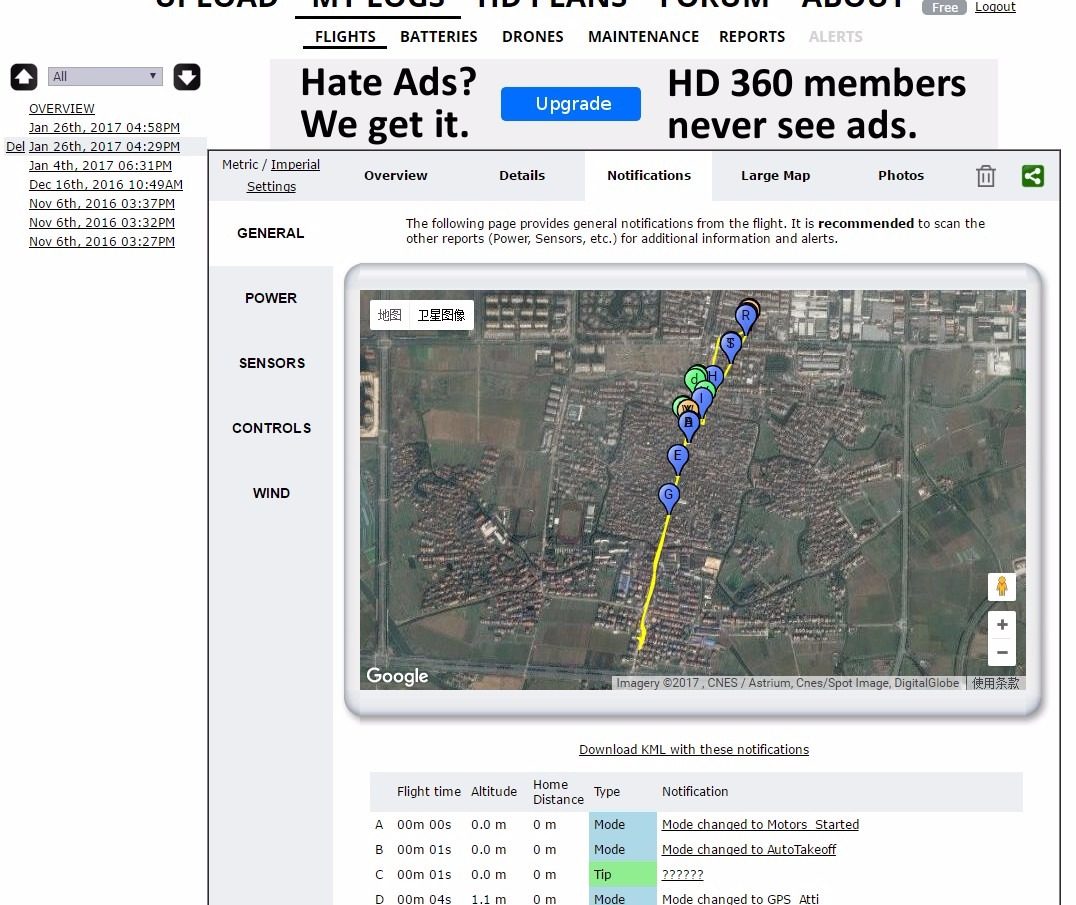Zoom out the map with minus
1076x905 pixels.
coord(1002,653)
